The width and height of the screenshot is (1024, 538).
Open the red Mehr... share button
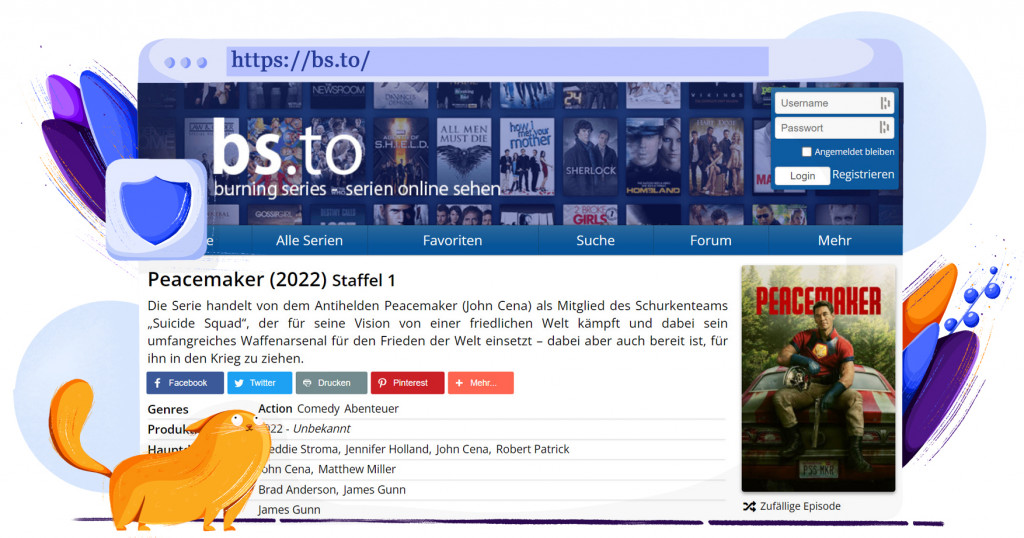pos(481,383)
